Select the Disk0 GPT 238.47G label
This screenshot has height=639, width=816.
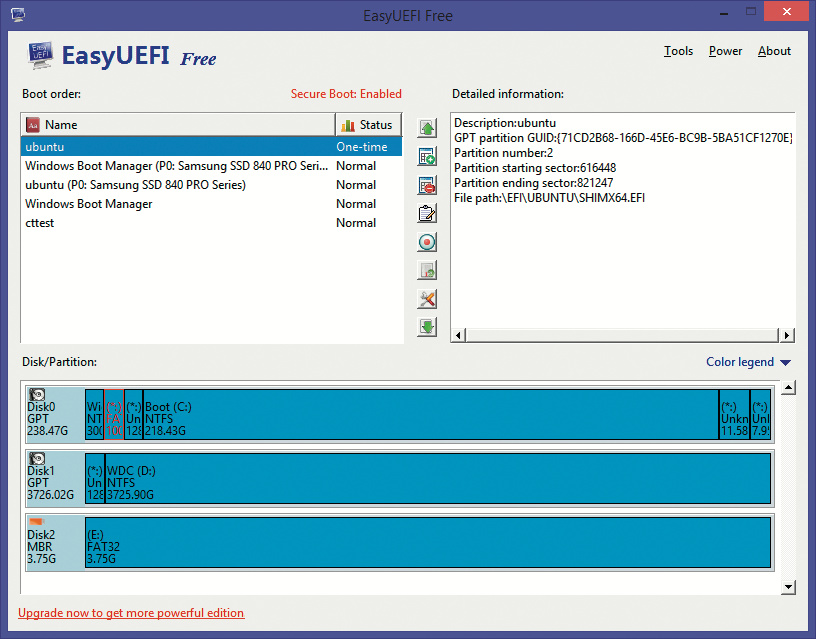point(55,415)
